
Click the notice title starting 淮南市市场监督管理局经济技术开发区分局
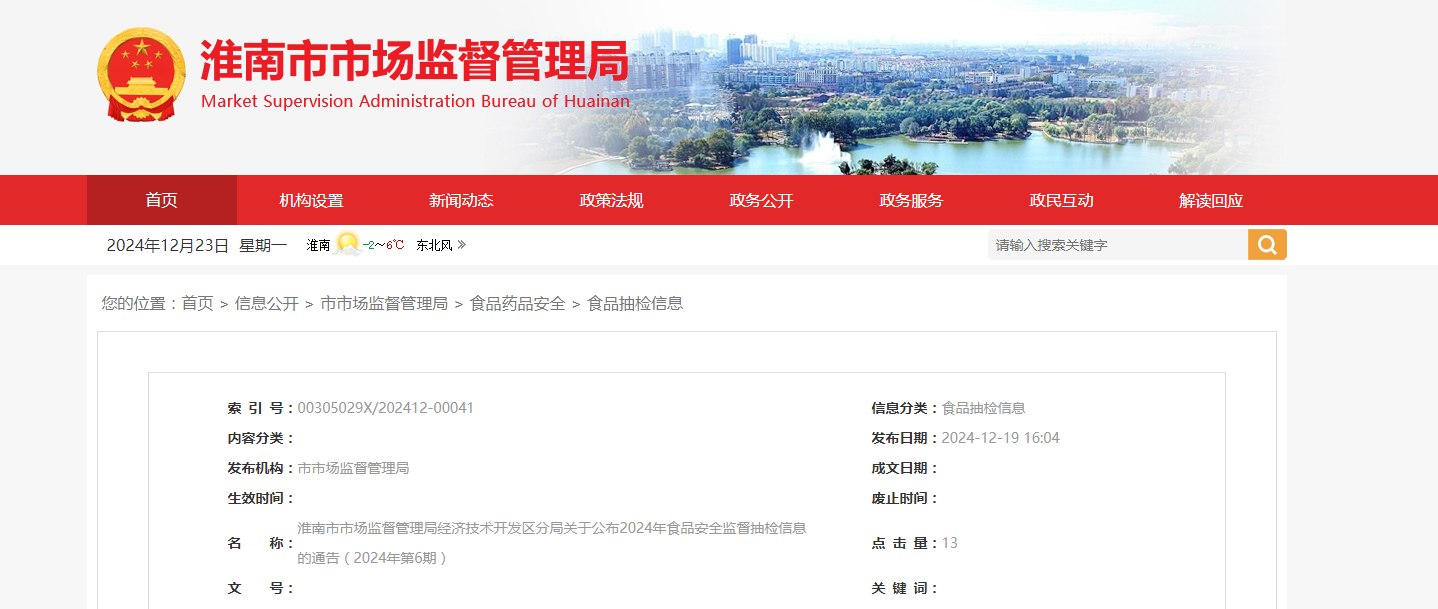[x=552, y=543]
